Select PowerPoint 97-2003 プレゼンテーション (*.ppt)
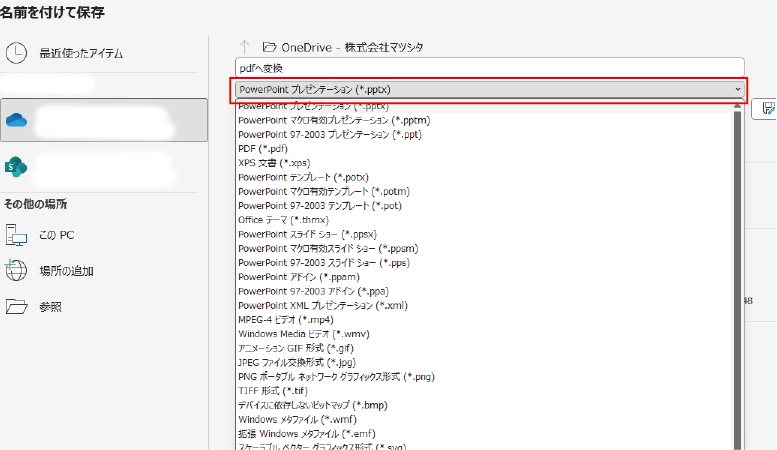Image resolution: width=777 pixels, height=450 pixels. (x=330, y=134)
